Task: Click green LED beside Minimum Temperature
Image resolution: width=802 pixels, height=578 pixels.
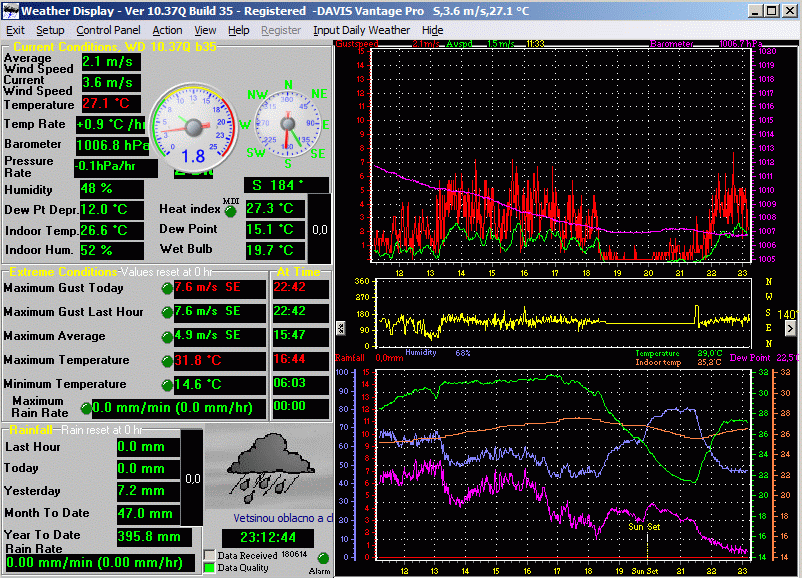Action: [x=166, y=385]
